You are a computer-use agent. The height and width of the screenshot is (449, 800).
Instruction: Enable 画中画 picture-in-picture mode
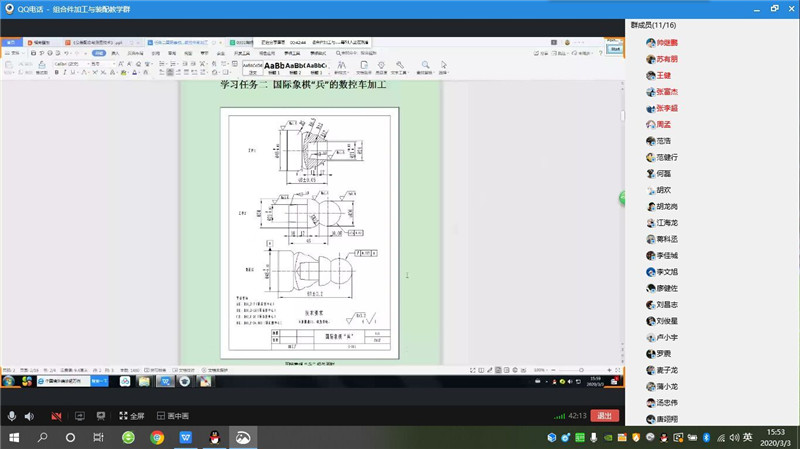[x=172, y=415]
